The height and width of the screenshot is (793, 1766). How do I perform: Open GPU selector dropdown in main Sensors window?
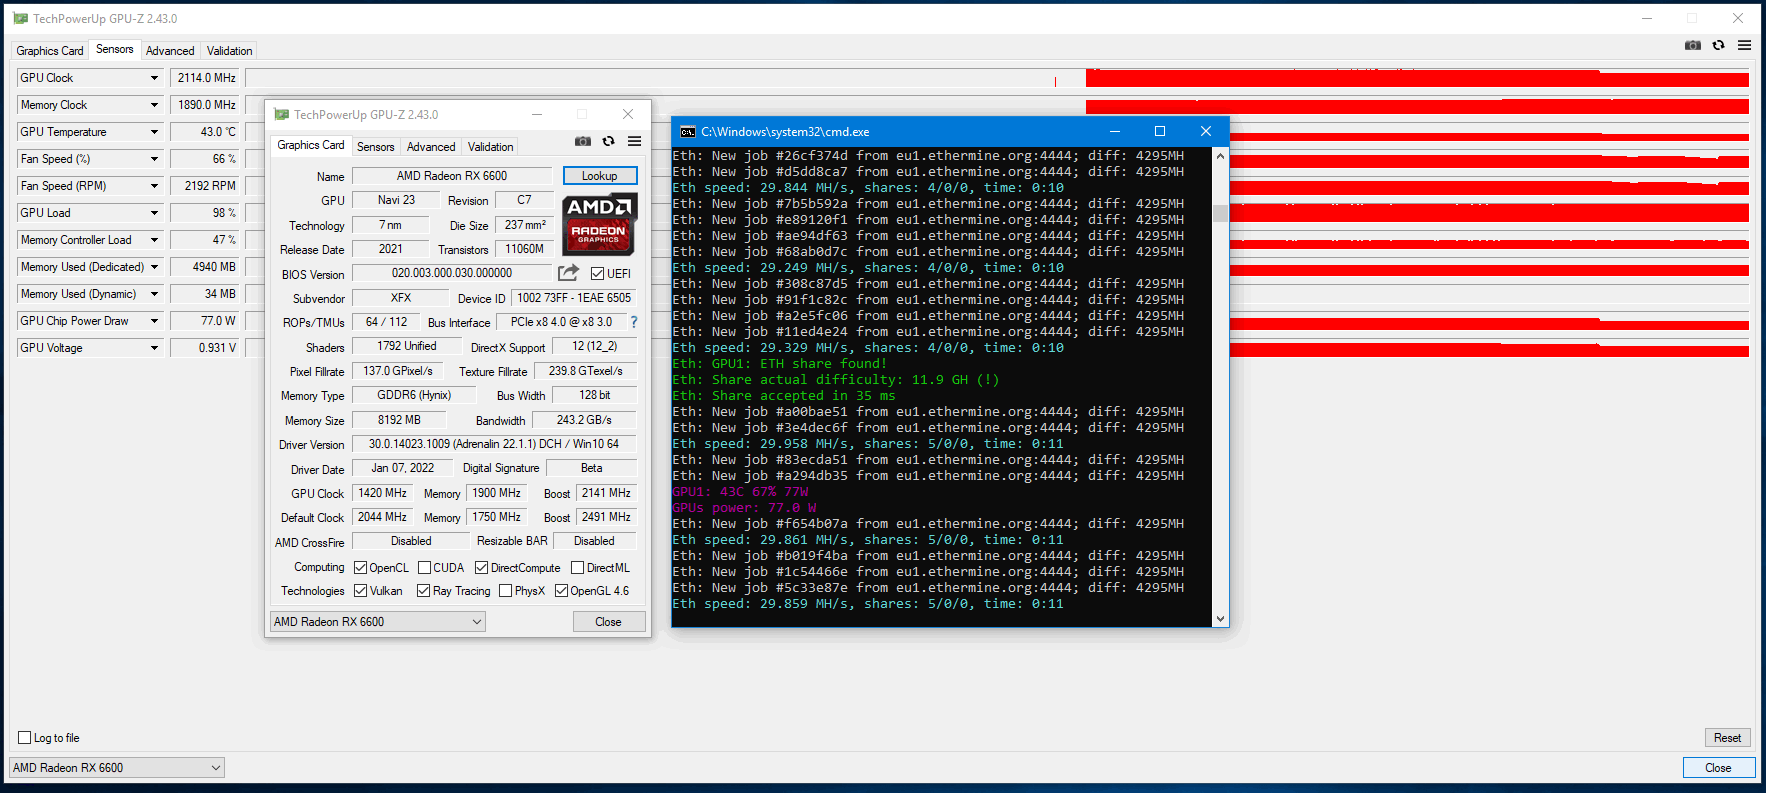tap(117, 767)
